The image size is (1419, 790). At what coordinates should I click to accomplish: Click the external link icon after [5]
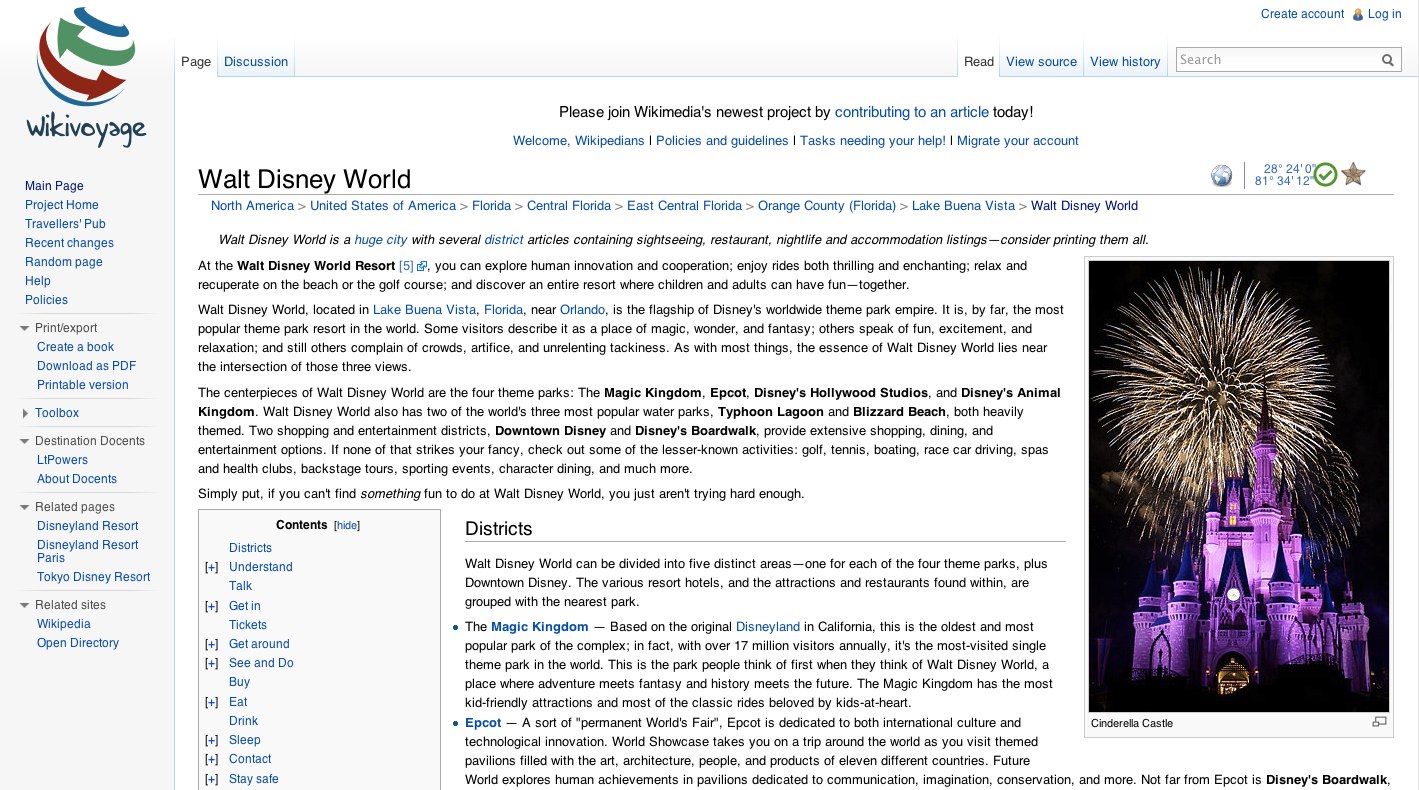[422, 267]
